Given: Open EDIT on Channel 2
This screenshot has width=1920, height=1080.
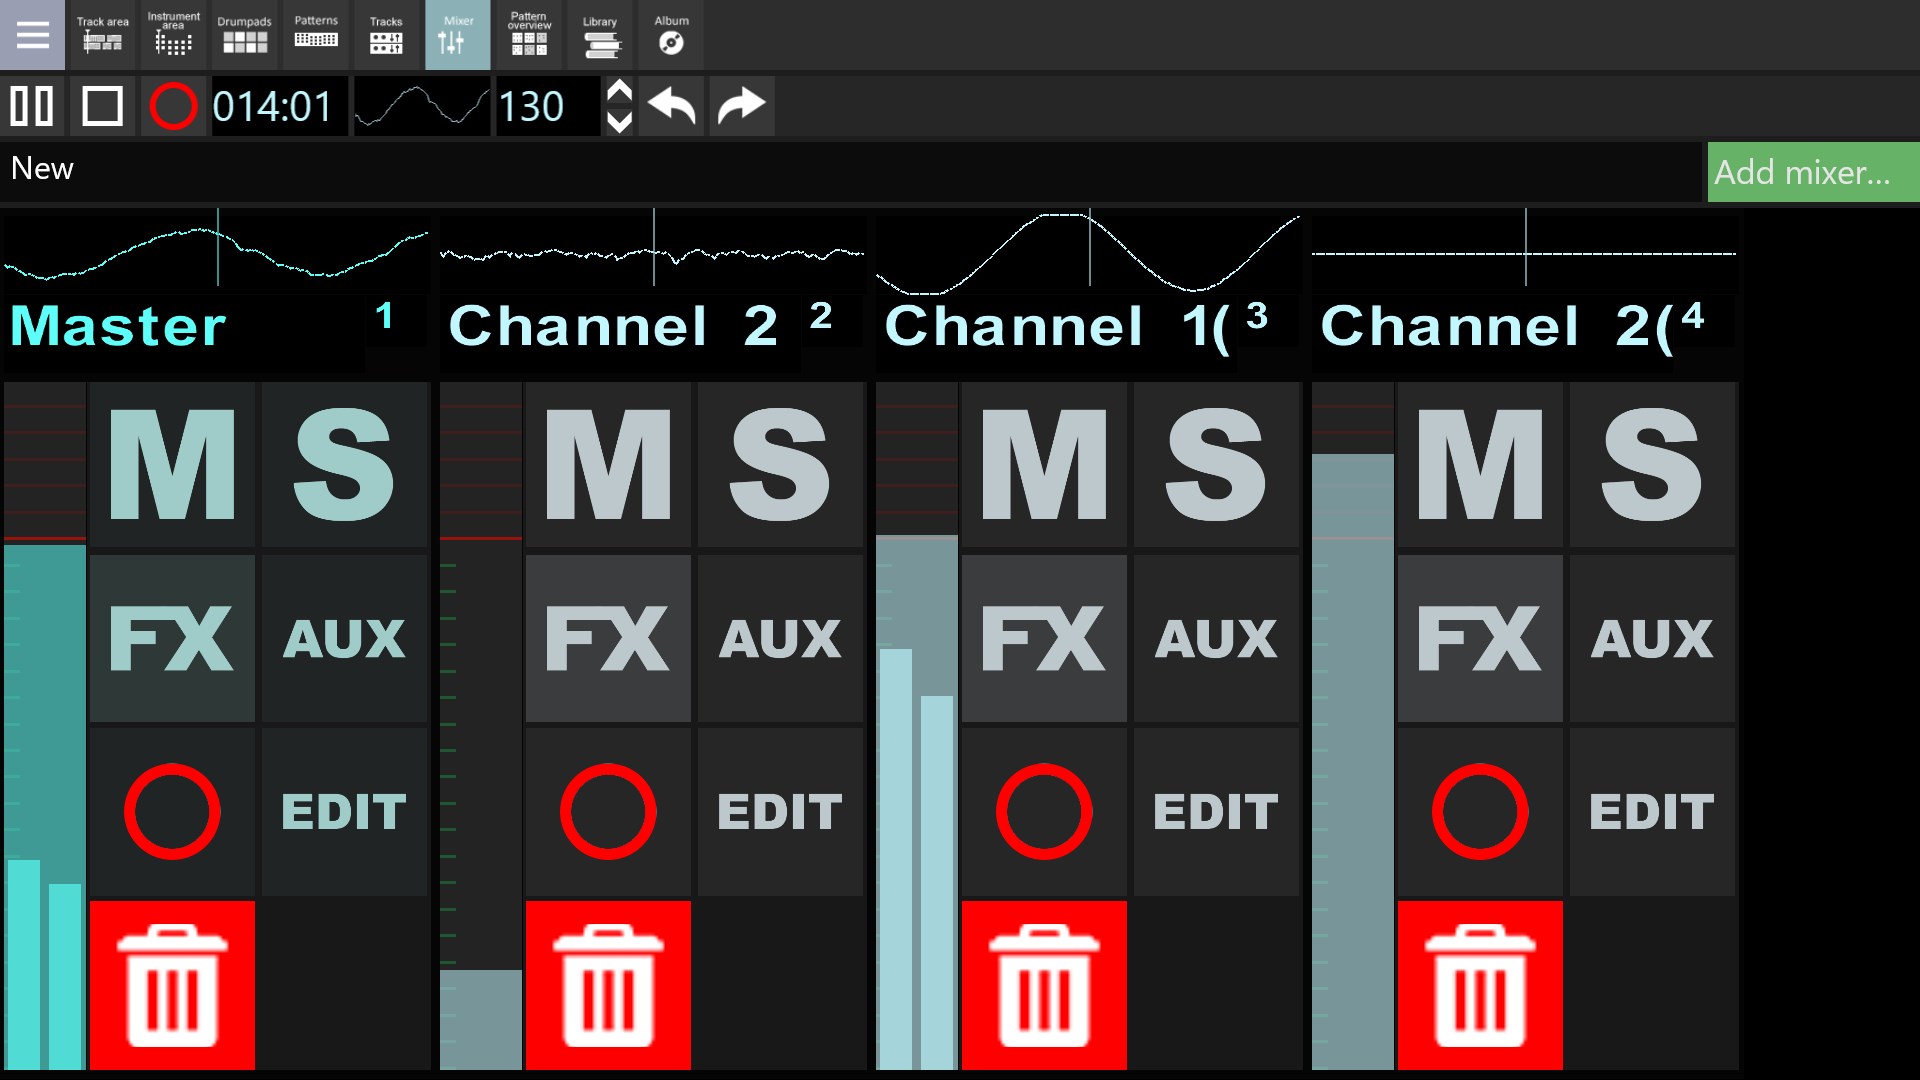Looking at the screenshot, I should [779, 810].
